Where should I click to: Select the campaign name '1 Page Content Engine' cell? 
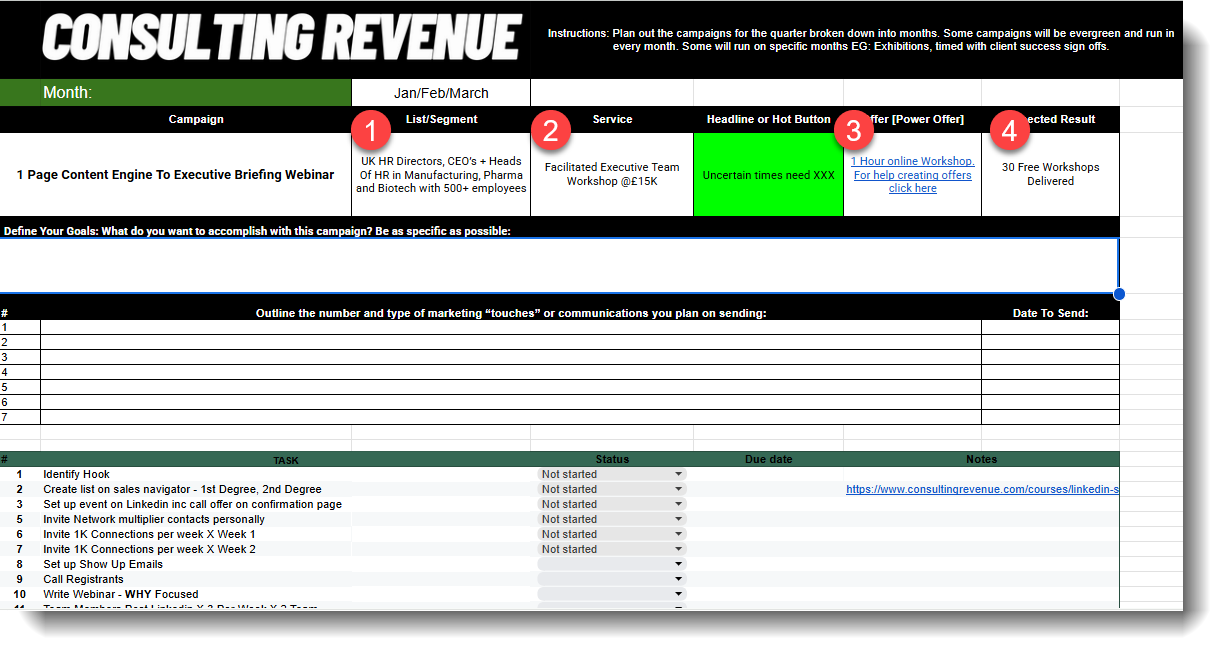point(176,175)
